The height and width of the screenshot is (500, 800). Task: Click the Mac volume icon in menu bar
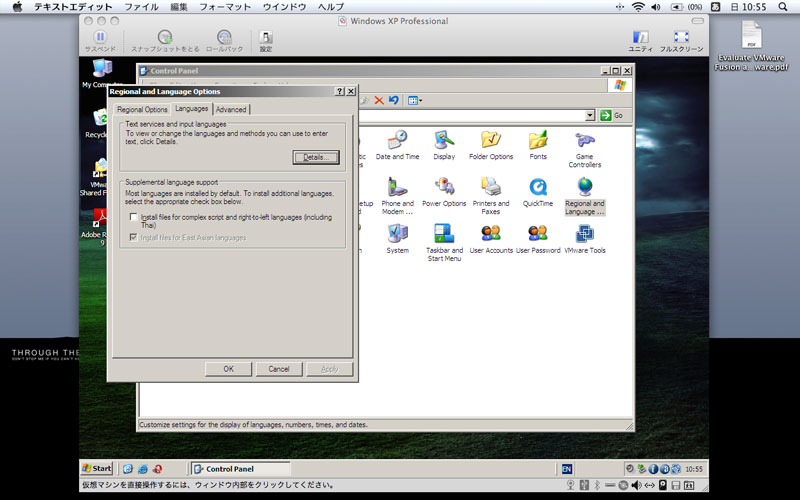coord(656,7)
